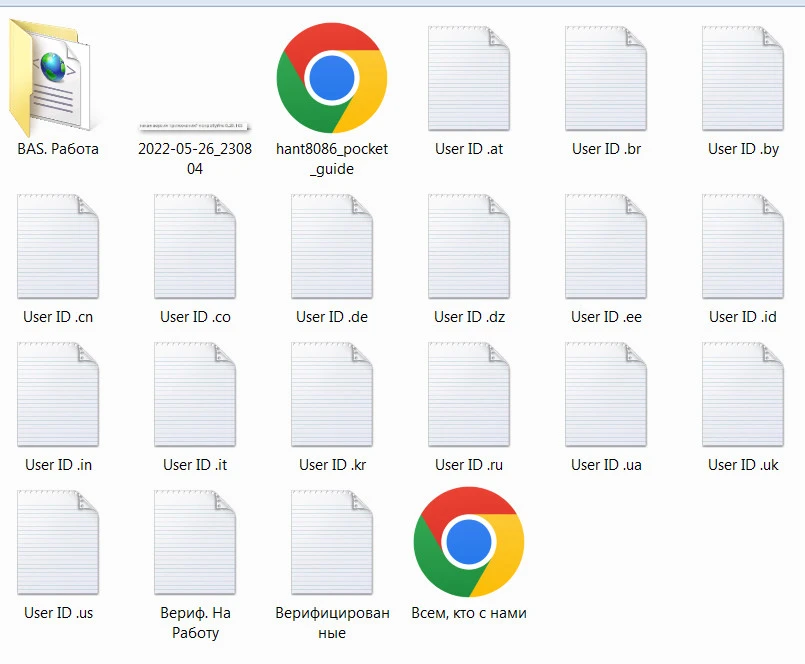
Task: Select the User ID .by file icon
Action: pos(743,78)
